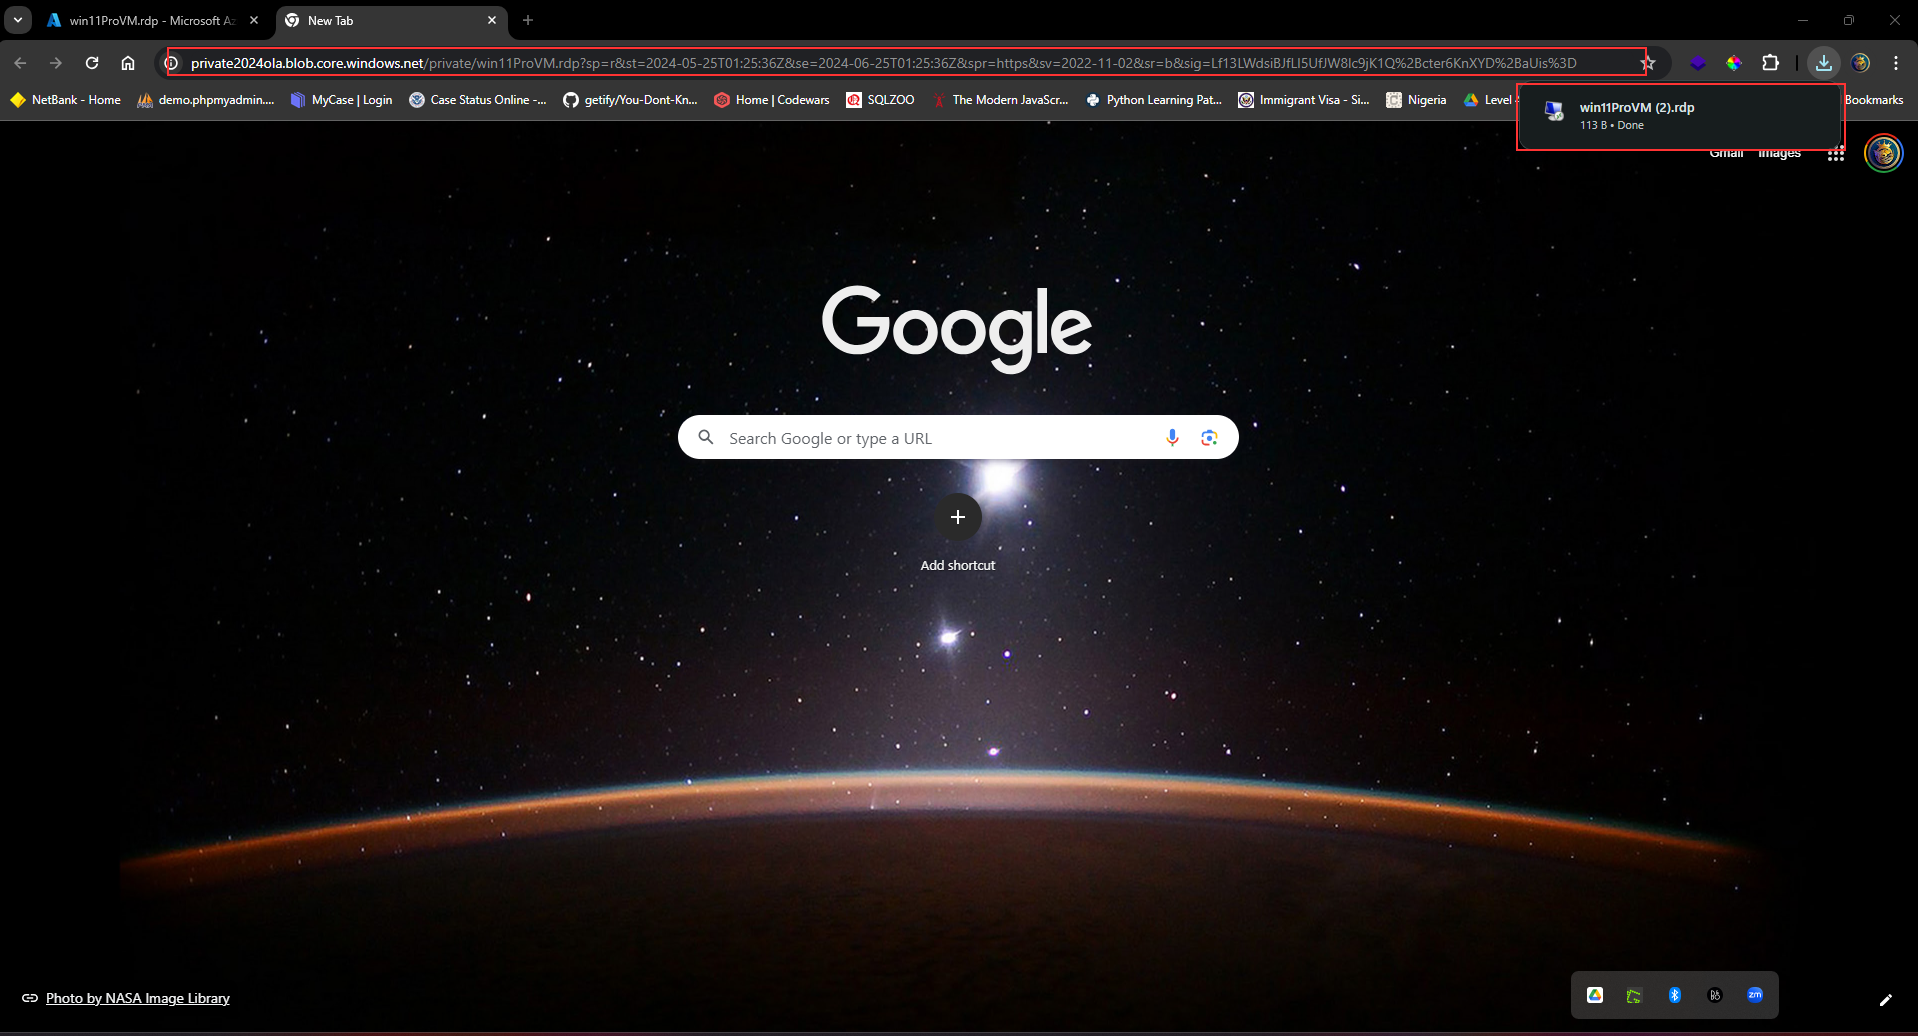Open the Downloads icon in Chrome toolbar
Screen dimensions: 1918x1036
pyautogui.click(x=1824, y=62)
